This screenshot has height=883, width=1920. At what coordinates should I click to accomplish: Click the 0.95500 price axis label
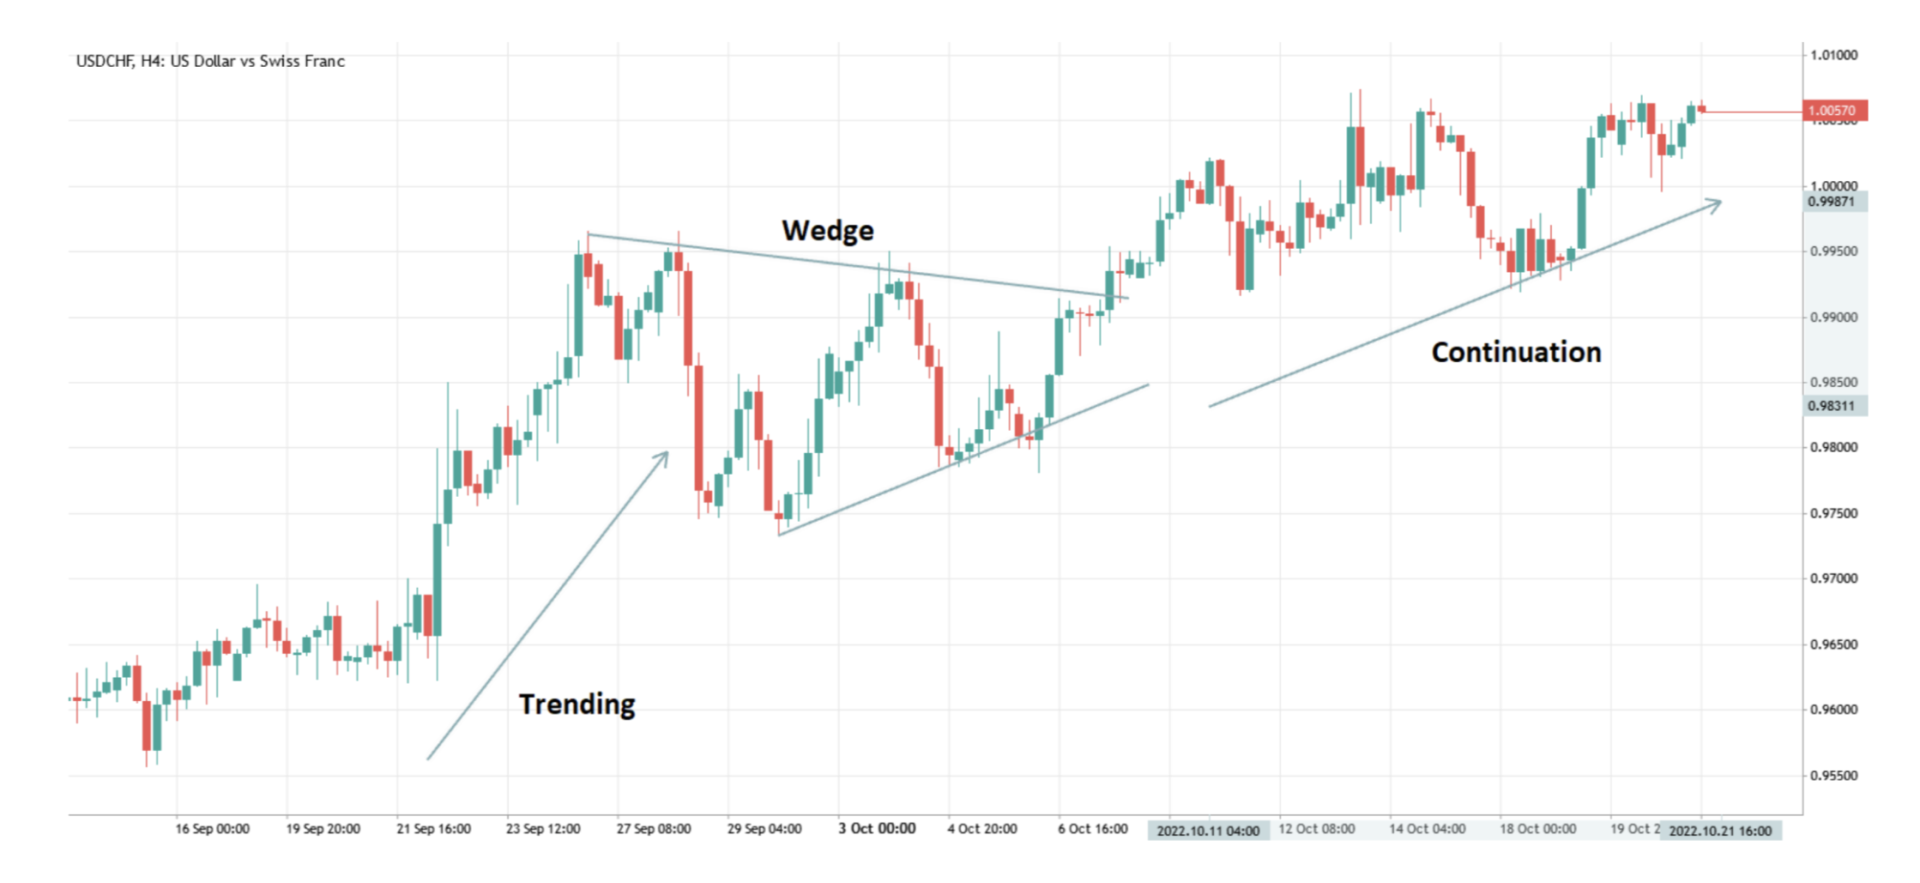1834,776
